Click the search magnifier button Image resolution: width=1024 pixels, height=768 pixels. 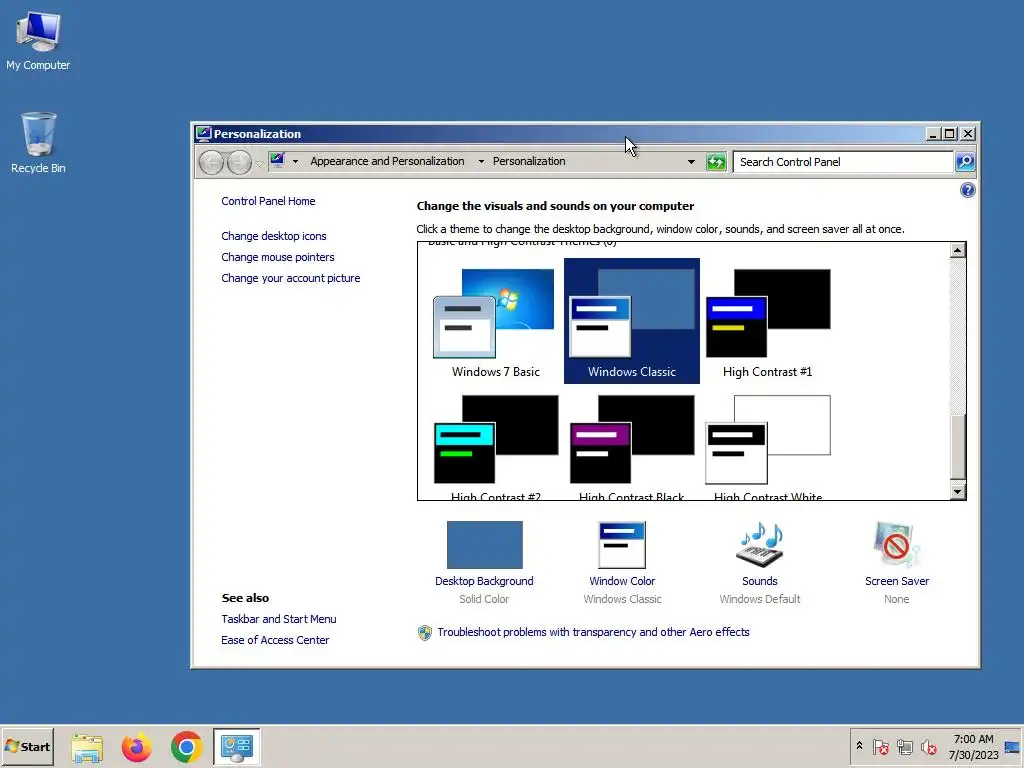tap(965, 162)
